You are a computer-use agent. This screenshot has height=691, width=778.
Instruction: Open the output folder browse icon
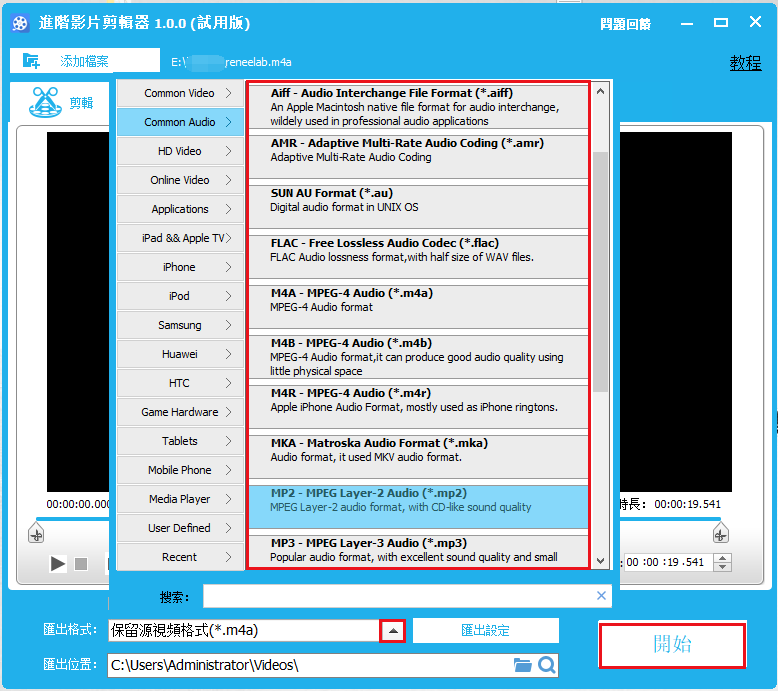(522, 665)
